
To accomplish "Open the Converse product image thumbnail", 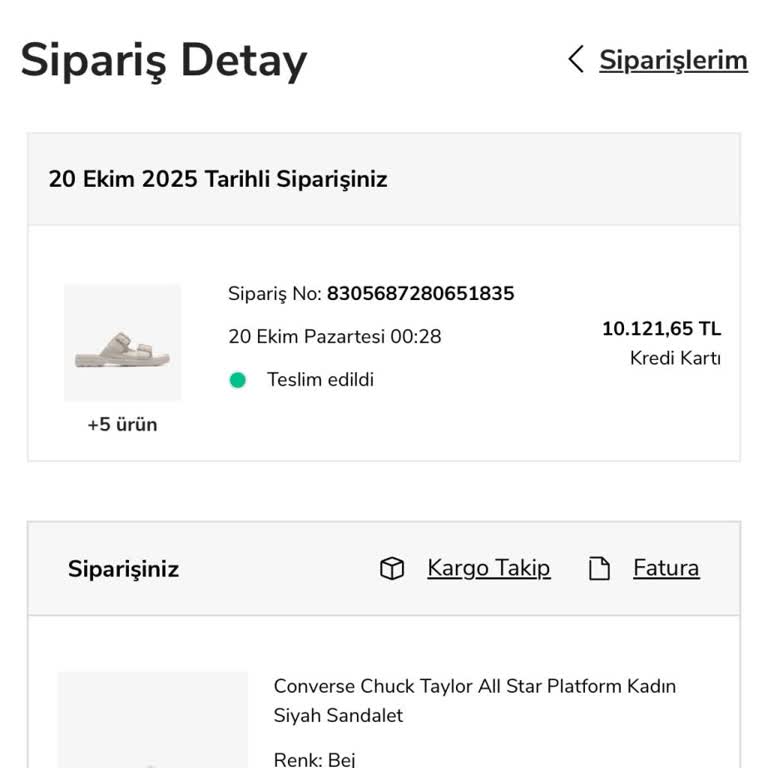I will click(x=152, y=722).
